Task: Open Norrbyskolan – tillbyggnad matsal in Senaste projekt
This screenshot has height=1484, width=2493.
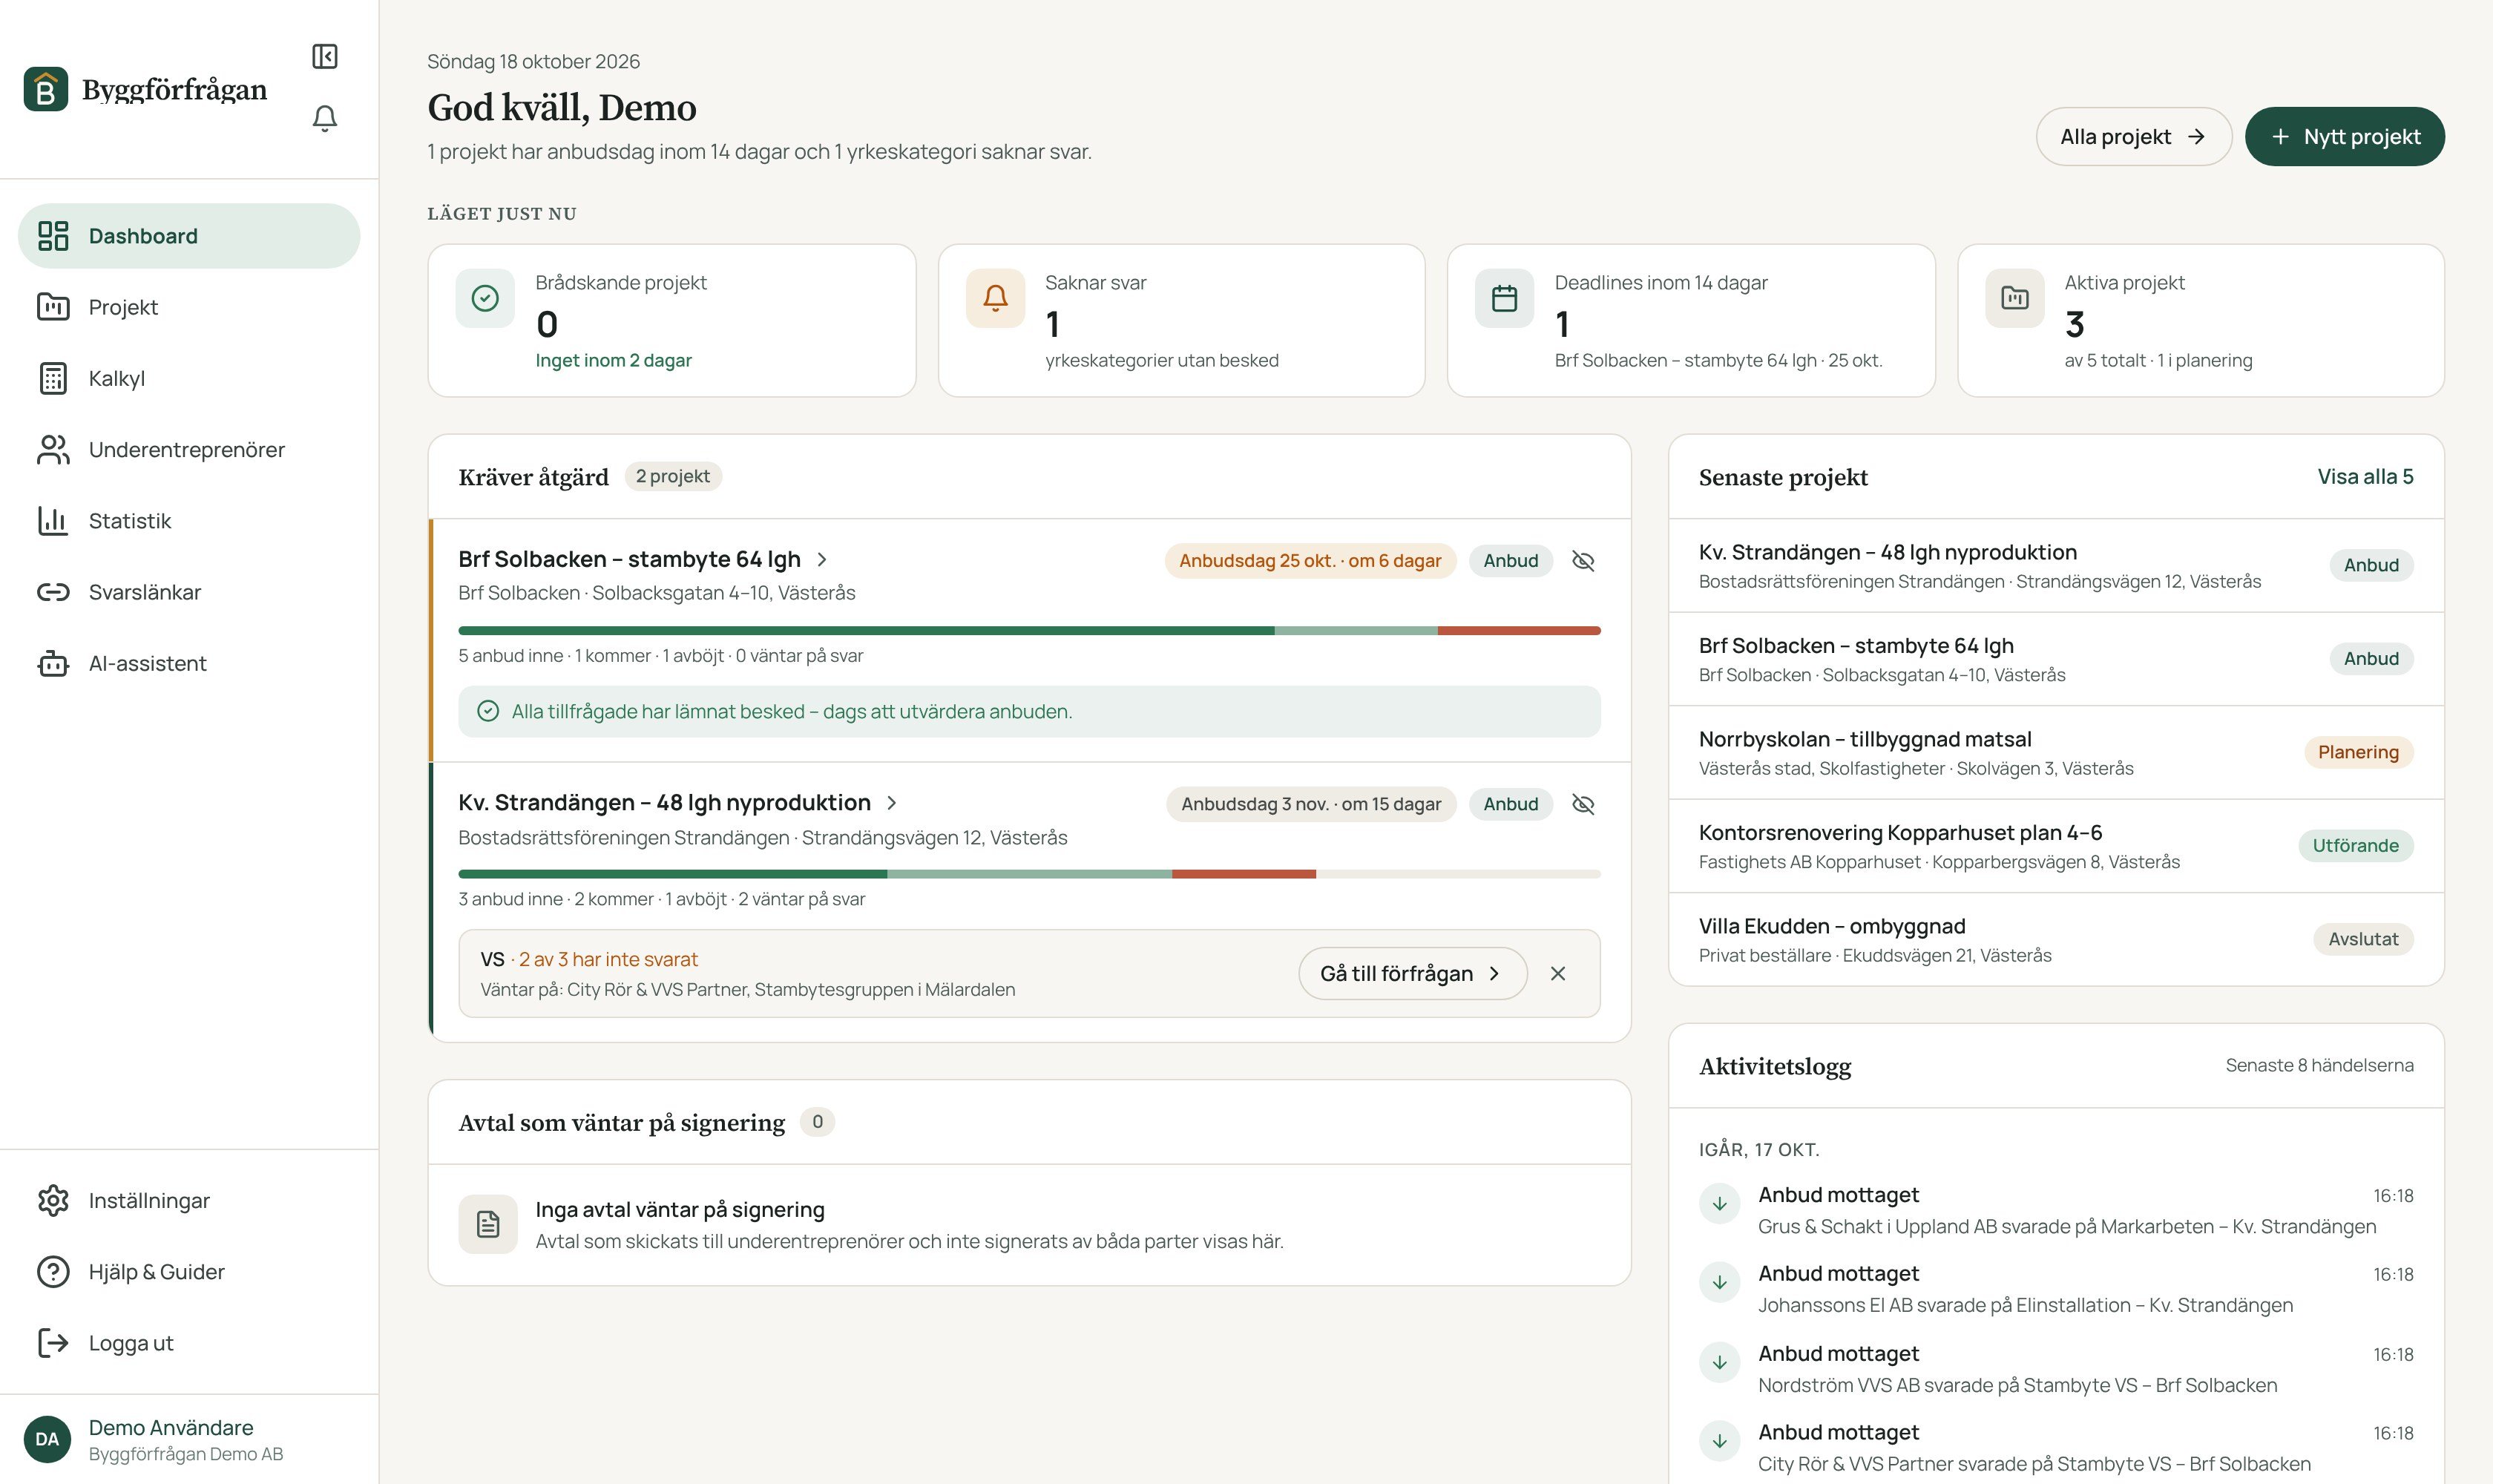Action: point(2056,752)
